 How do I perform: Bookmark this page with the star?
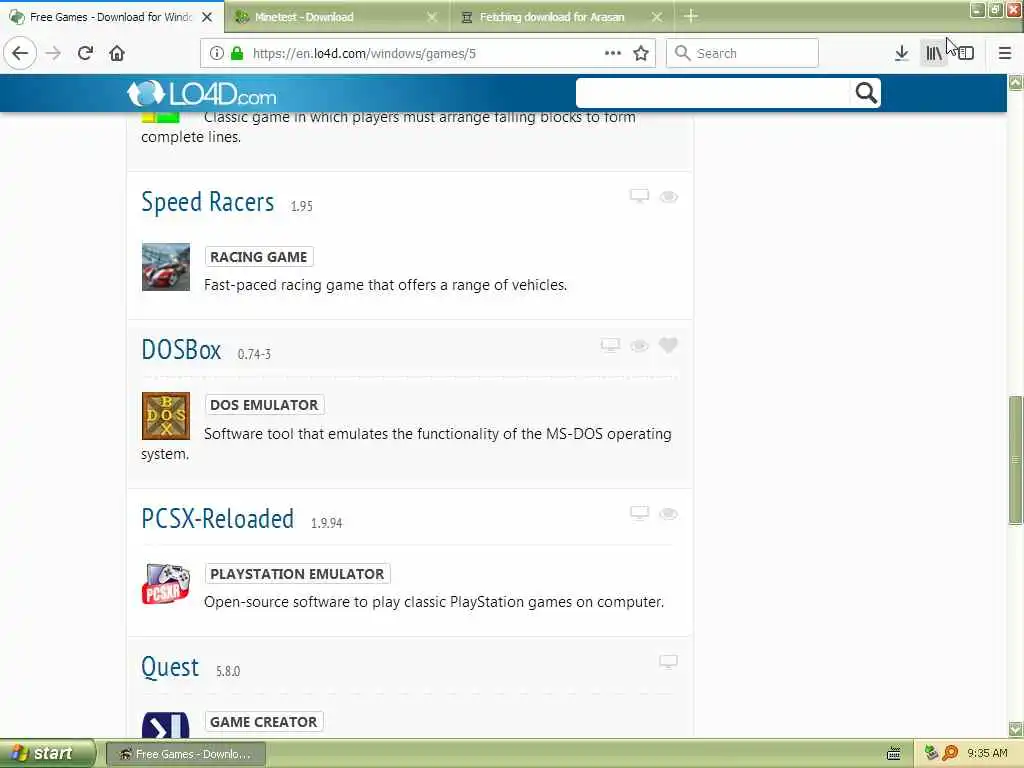click(x=641, y=53)
